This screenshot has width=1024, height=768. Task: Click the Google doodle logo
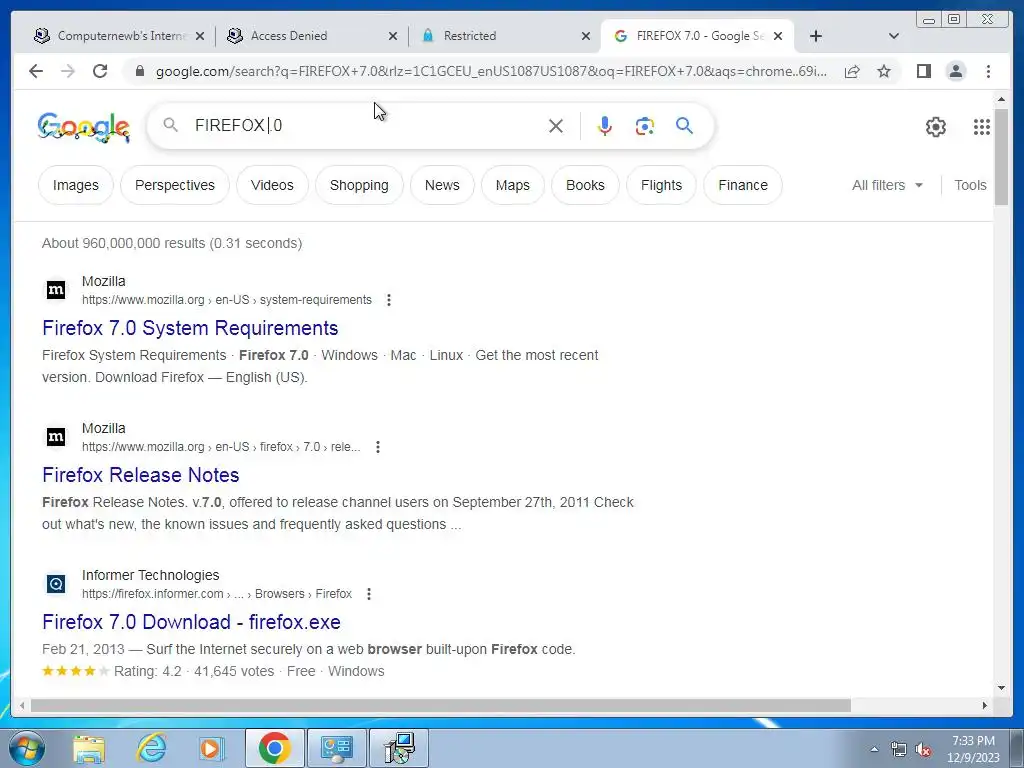click(x=84, y=127)
